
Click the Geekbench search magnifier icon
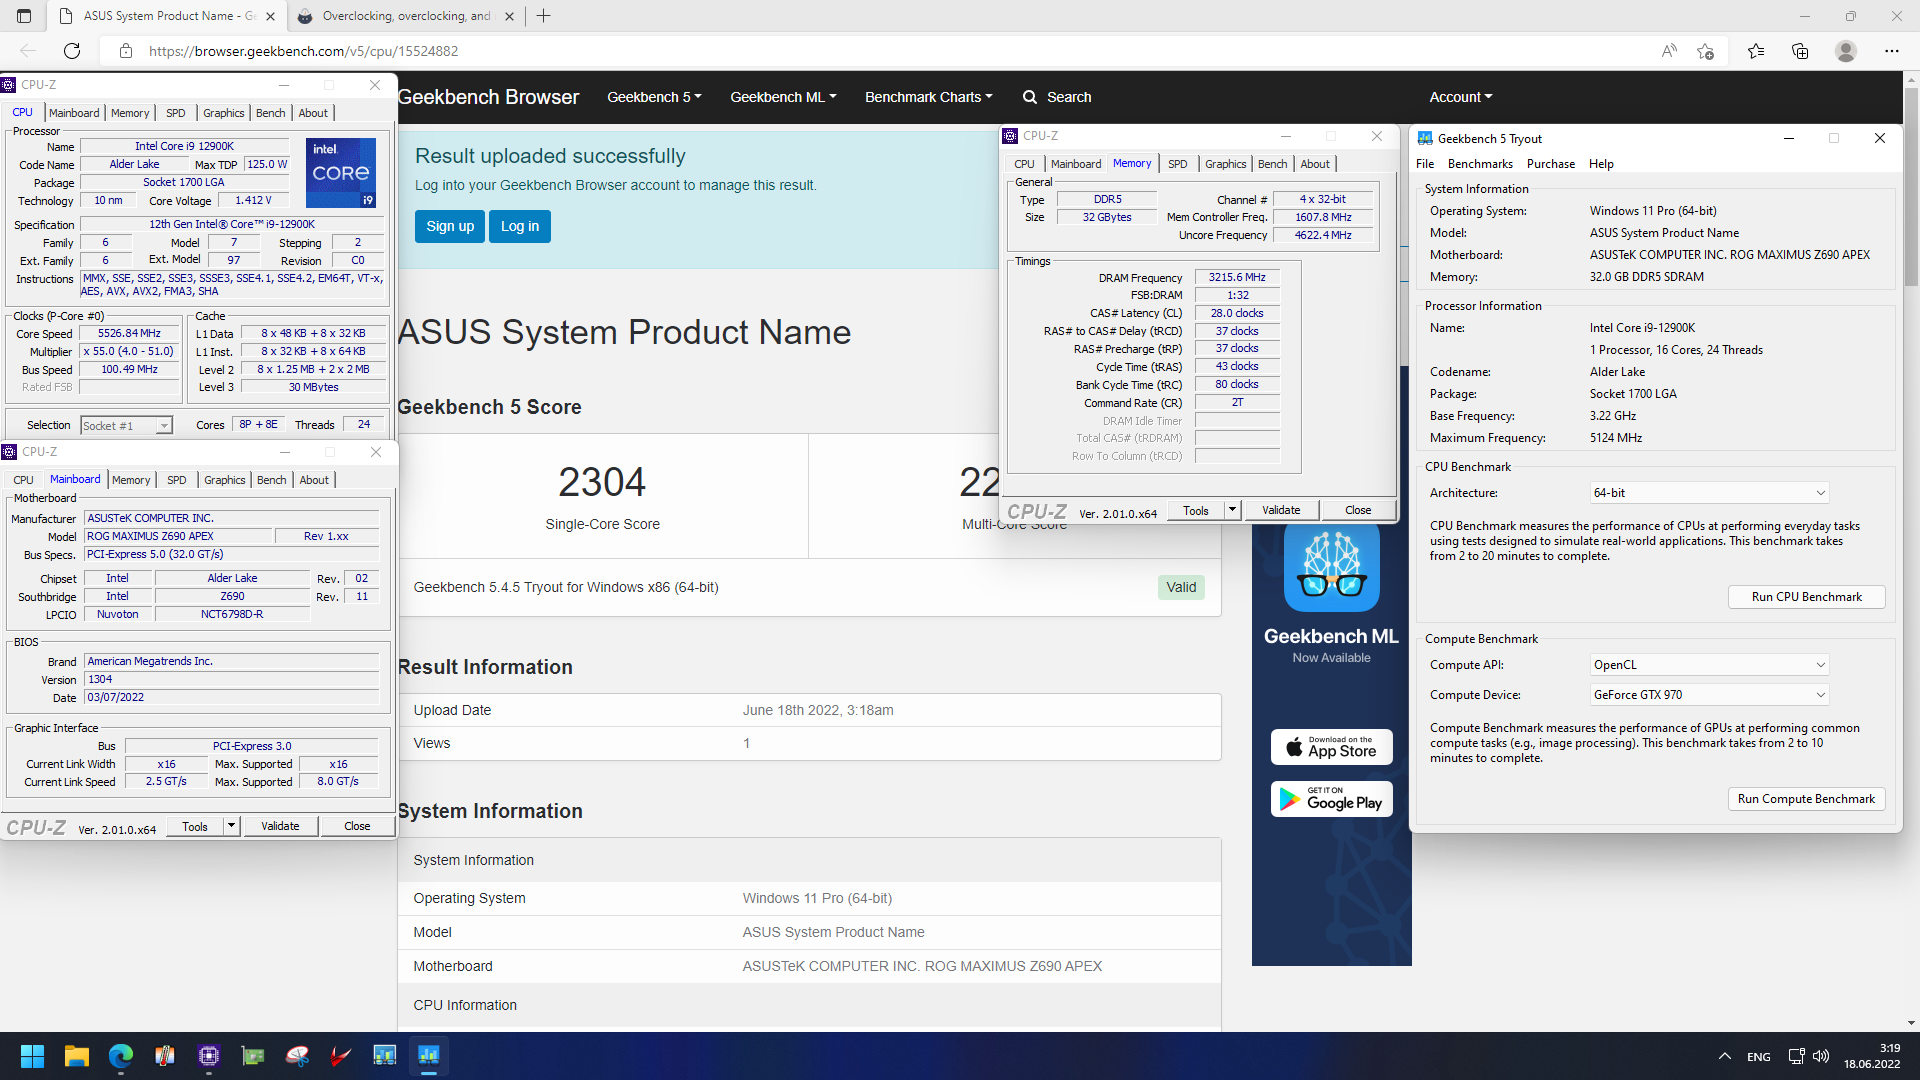1030,97
